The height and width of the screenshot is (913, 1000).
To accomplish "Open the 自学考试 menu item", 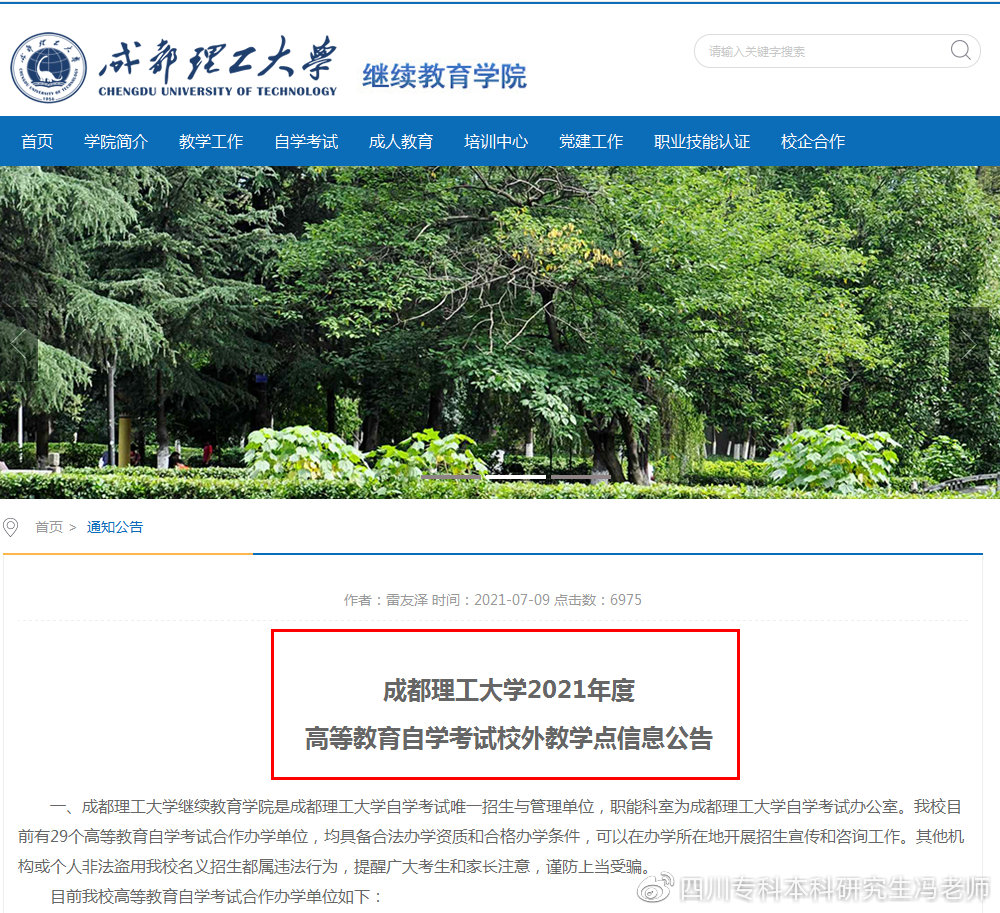I will [x=306, y=141].
